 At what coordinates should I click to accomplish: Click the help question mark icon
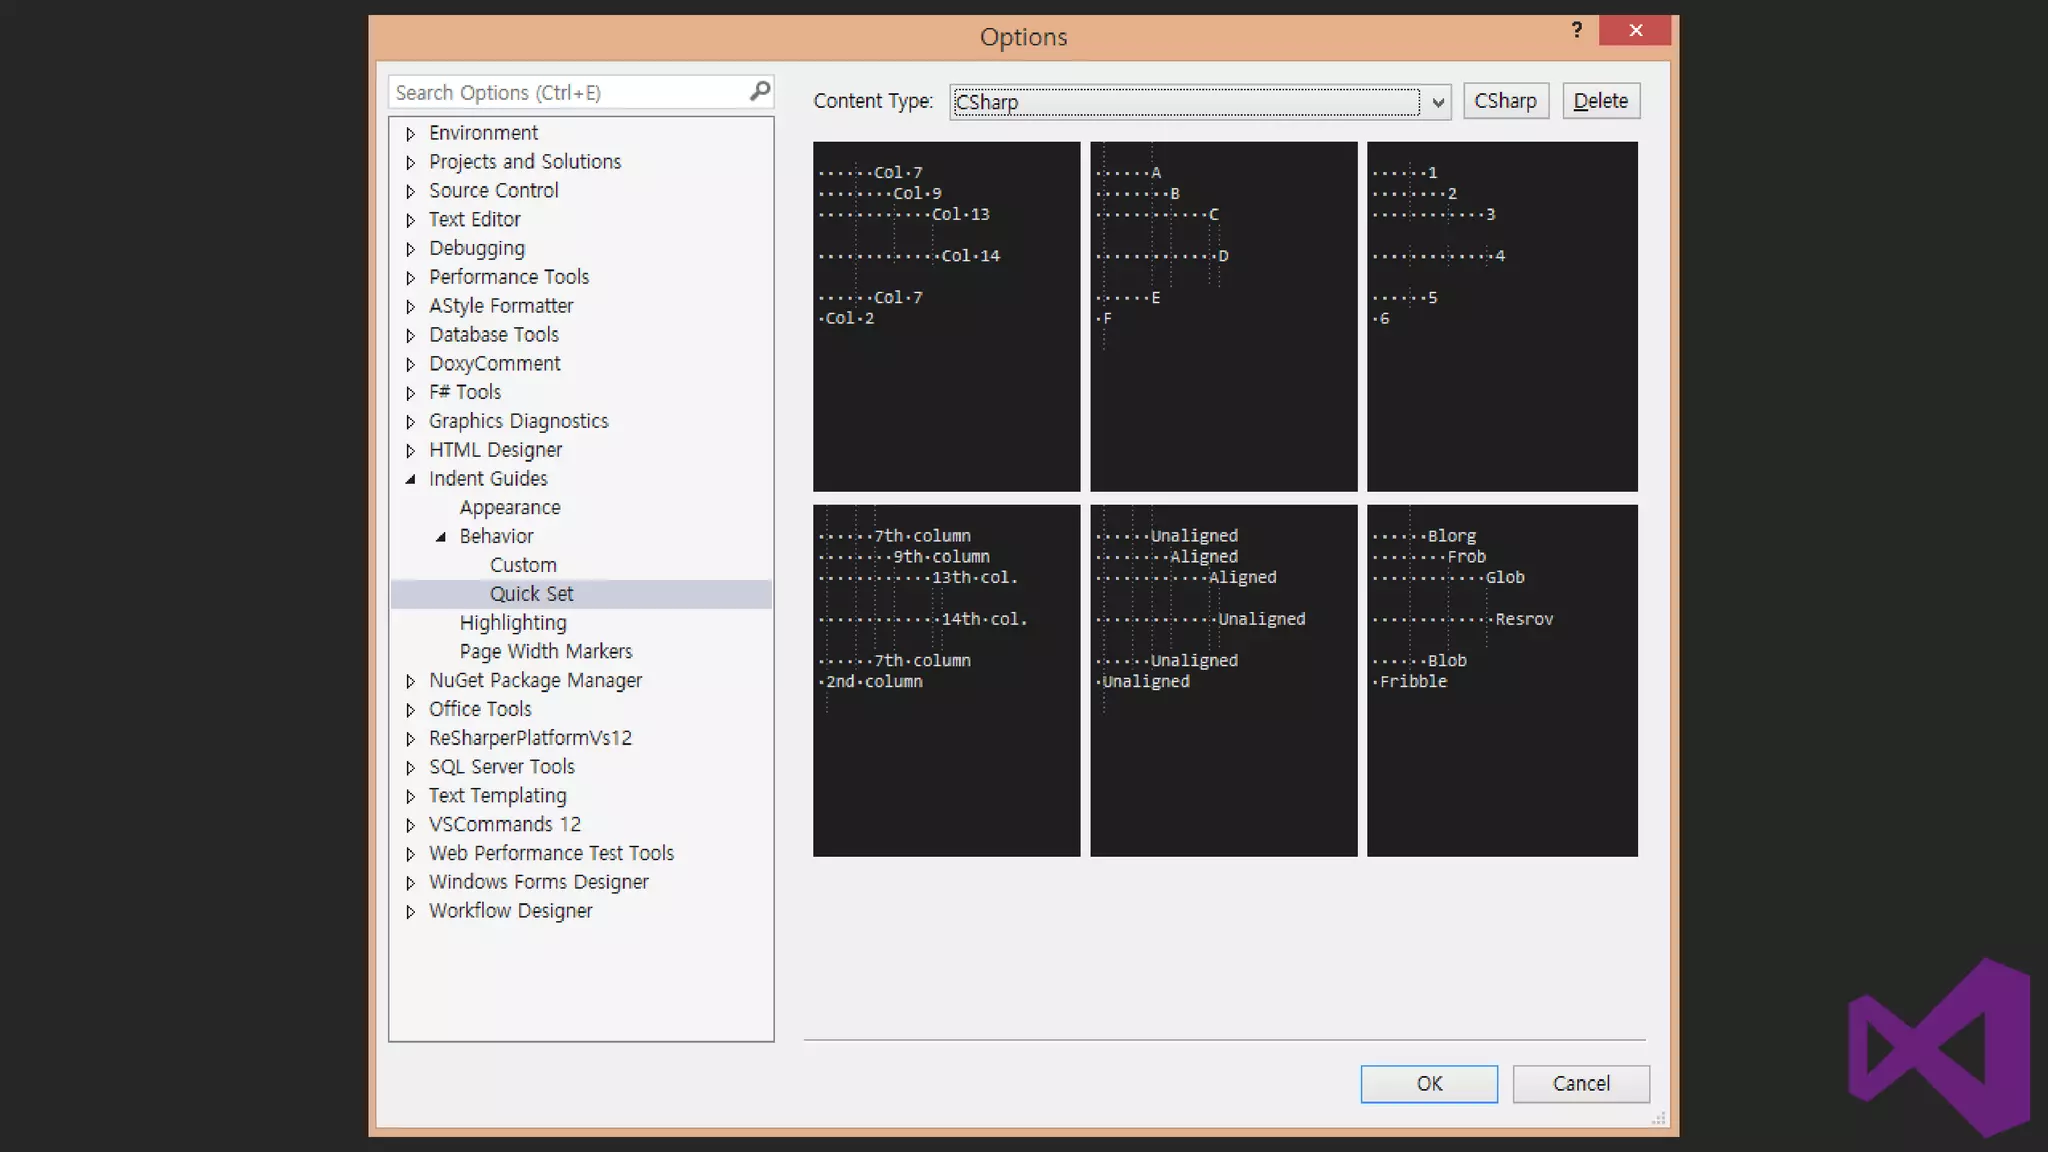[1577, 30]
